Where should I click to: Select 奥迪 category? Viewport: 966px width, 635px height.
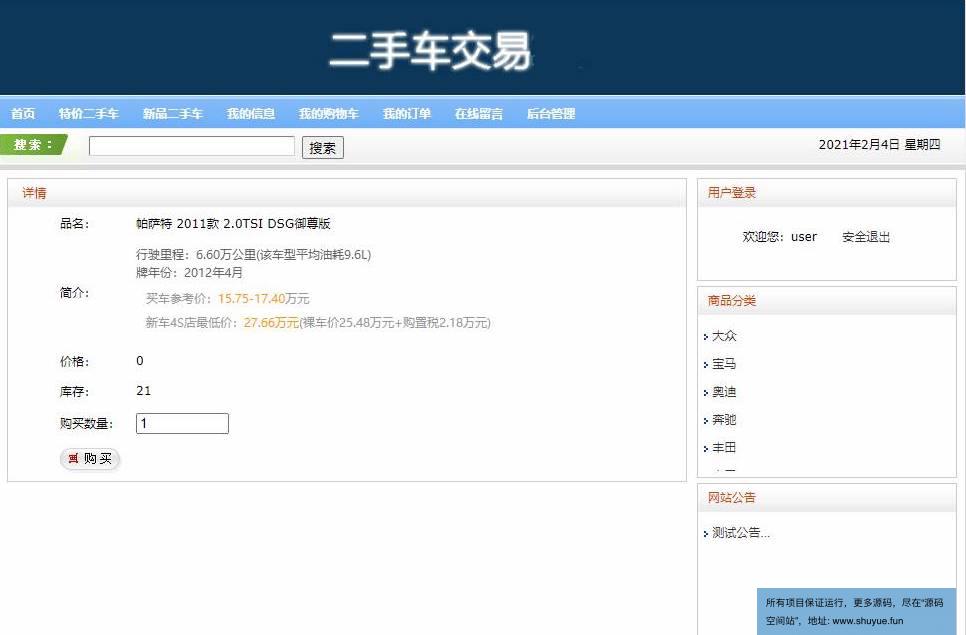[724, 392]
